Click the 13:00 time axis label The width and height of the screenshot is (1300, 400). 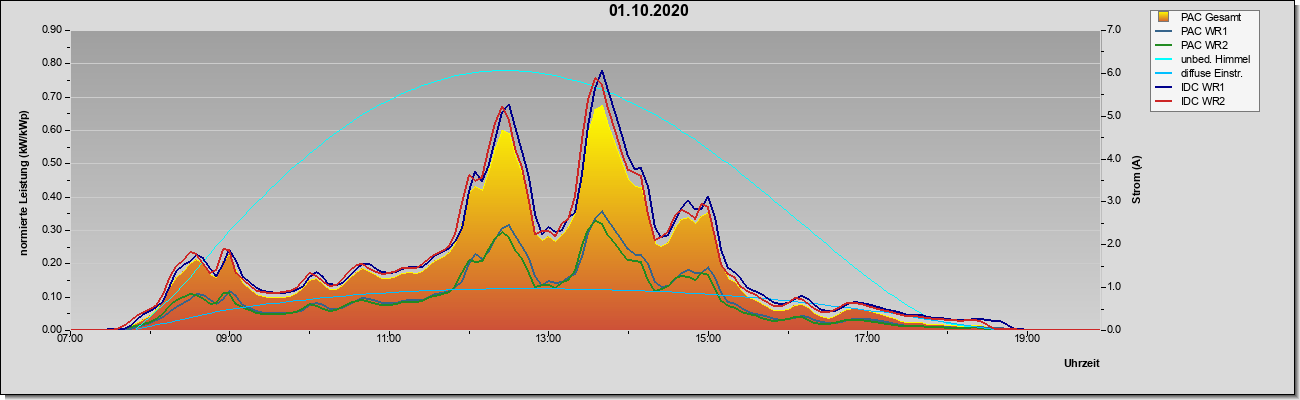[x=548, y=338]
